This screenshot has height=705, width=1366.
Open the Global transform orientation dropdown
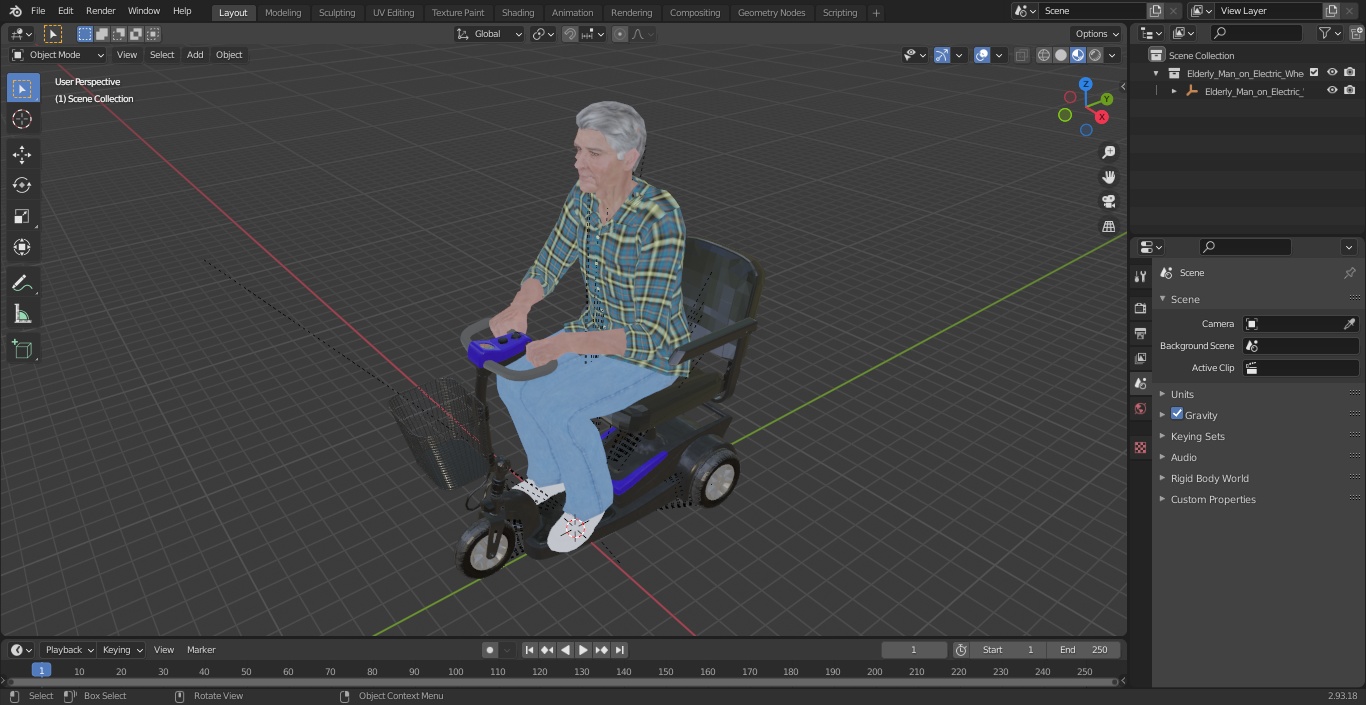point(490,34)
